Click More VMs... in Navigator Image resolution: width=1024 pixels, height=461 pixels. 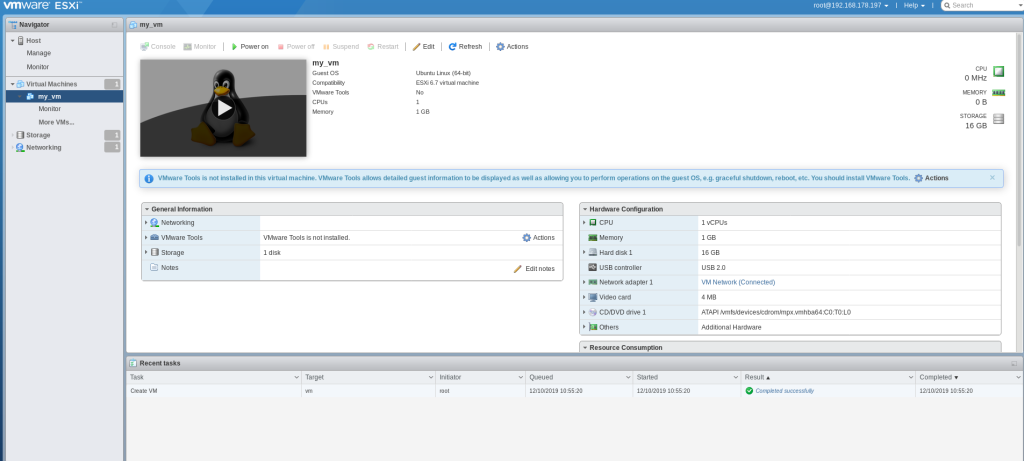click(56, 122)
